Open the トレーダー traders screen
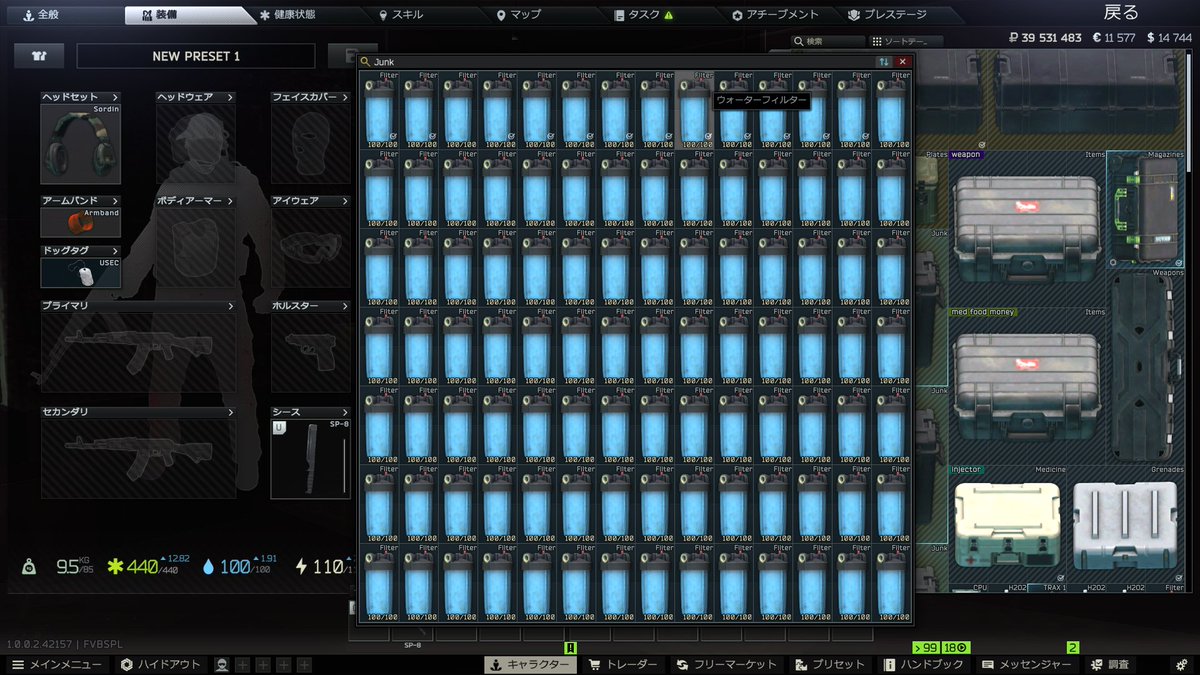Image resolution: width=1200 pixels, height=675 pixels. 623,664
